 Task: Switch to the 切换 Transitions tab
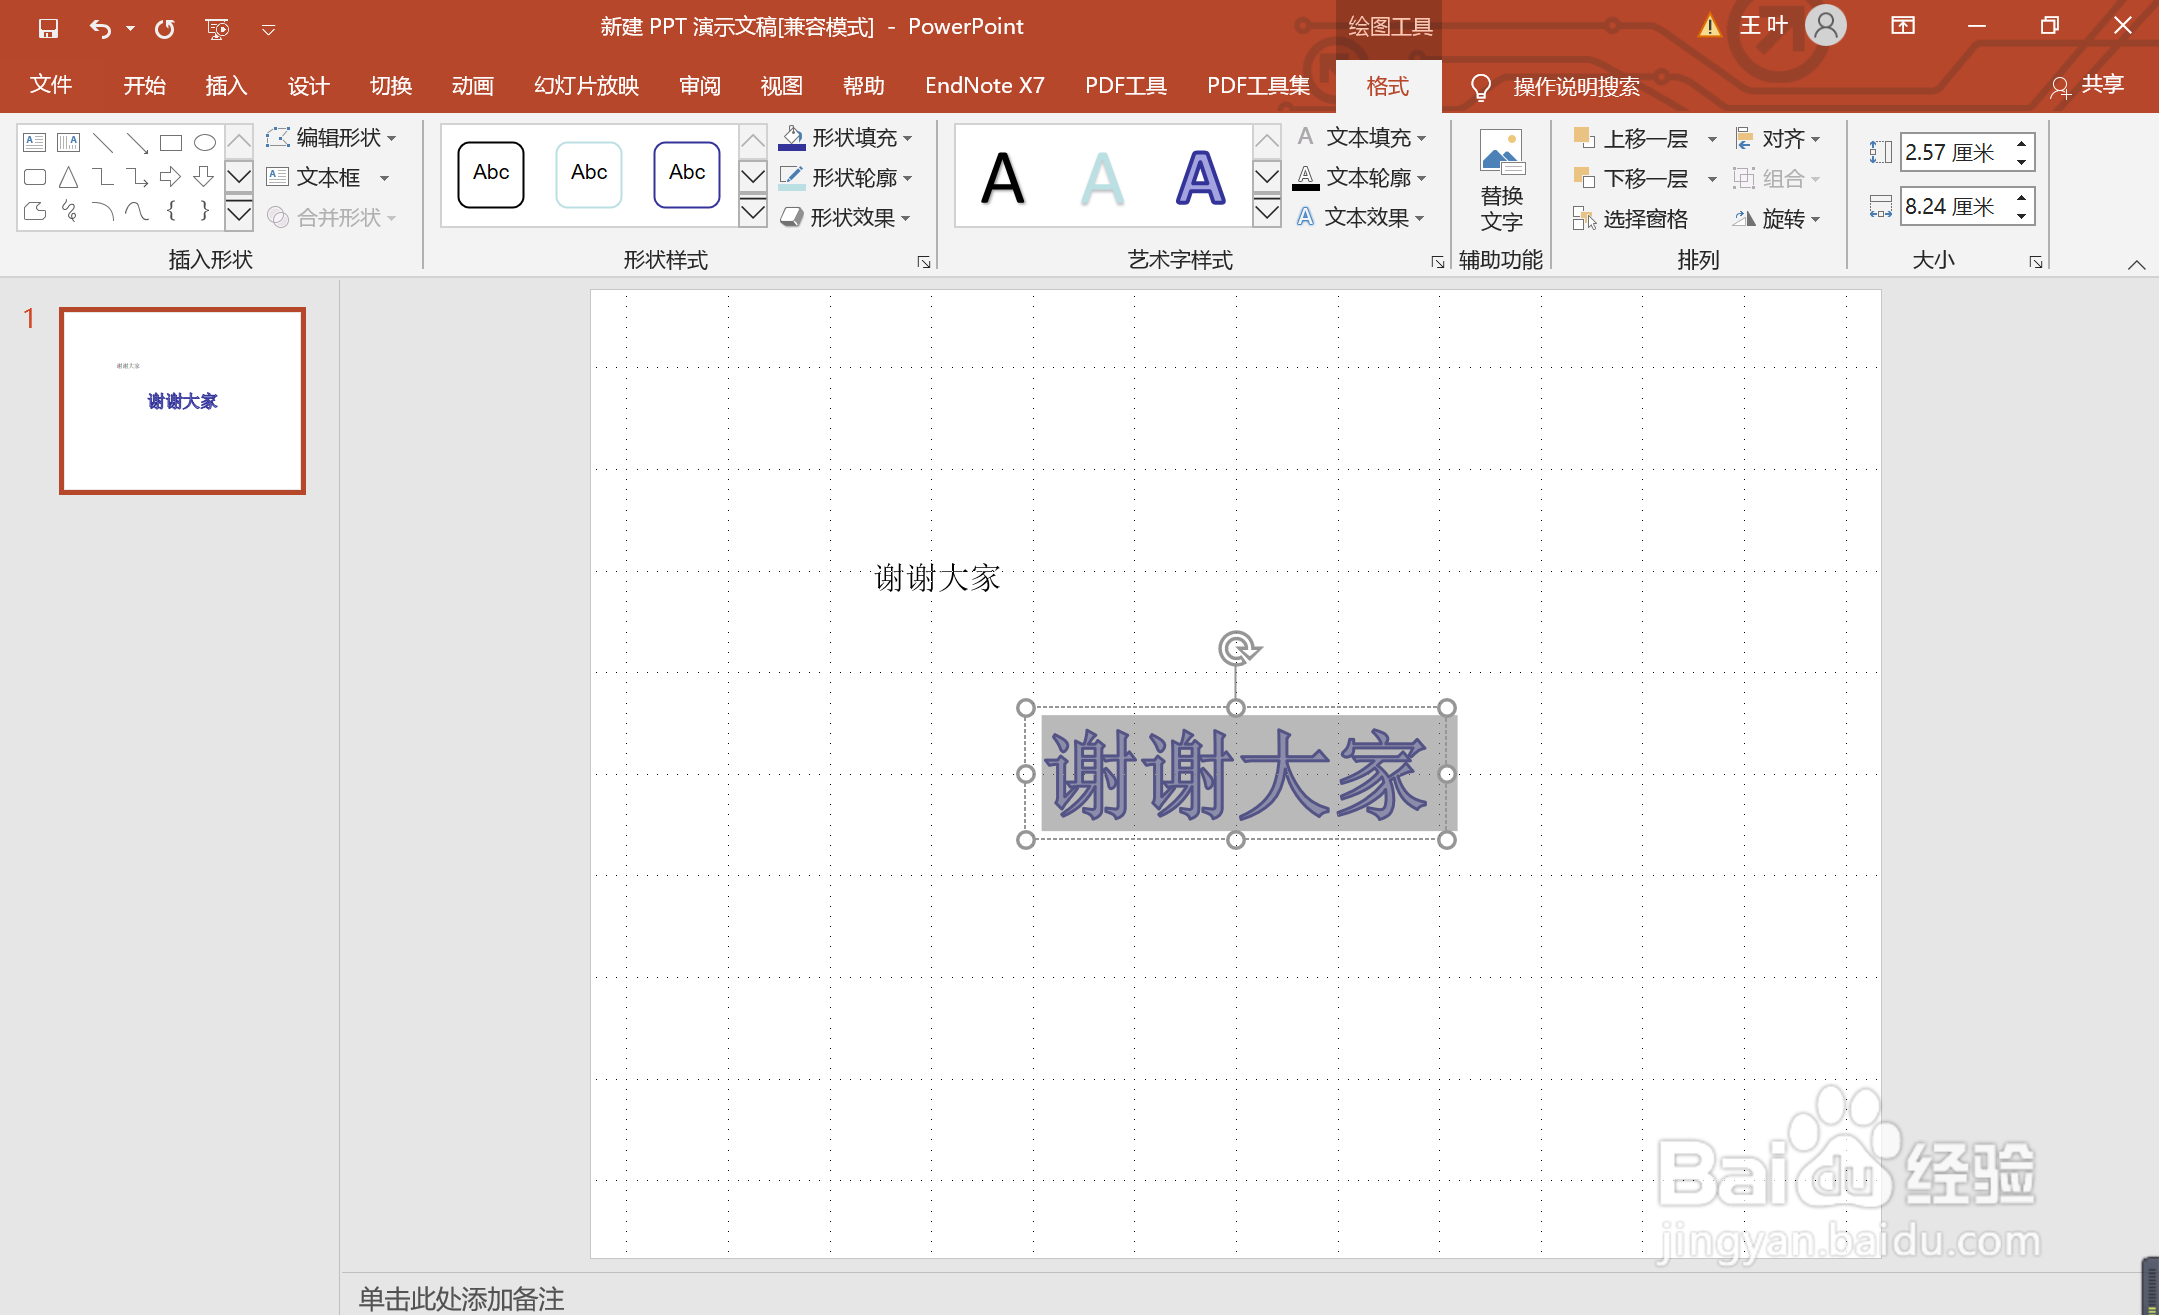(x=391, y=86)
